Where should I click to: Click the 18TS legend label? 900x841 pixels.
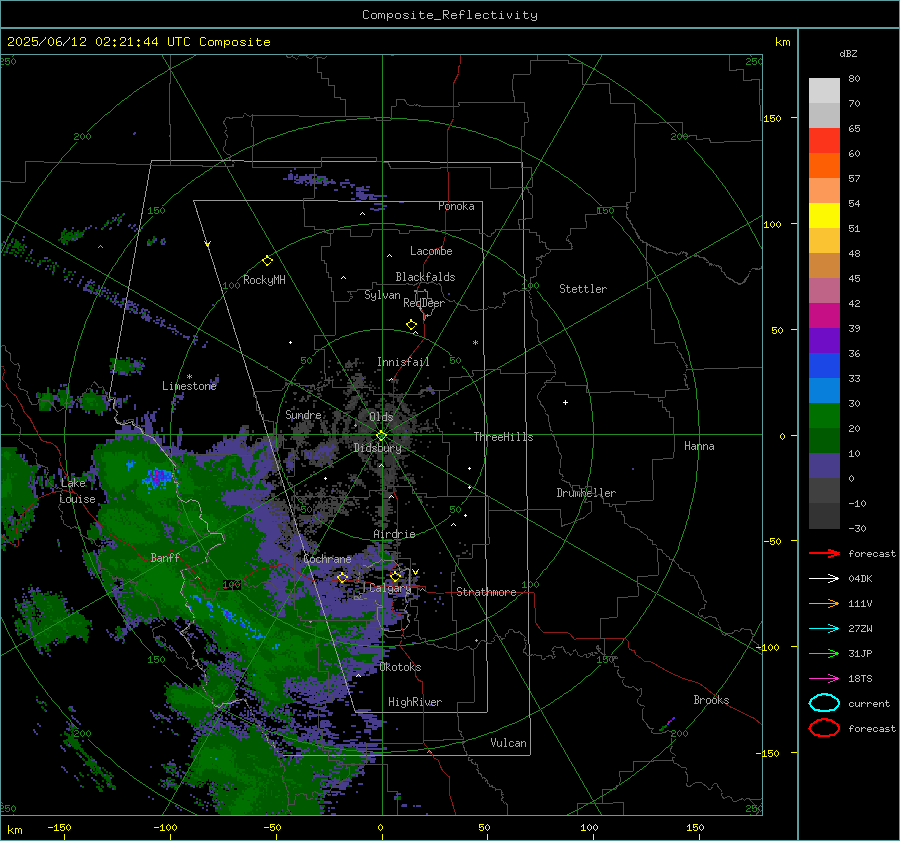[x=860, y=679]
